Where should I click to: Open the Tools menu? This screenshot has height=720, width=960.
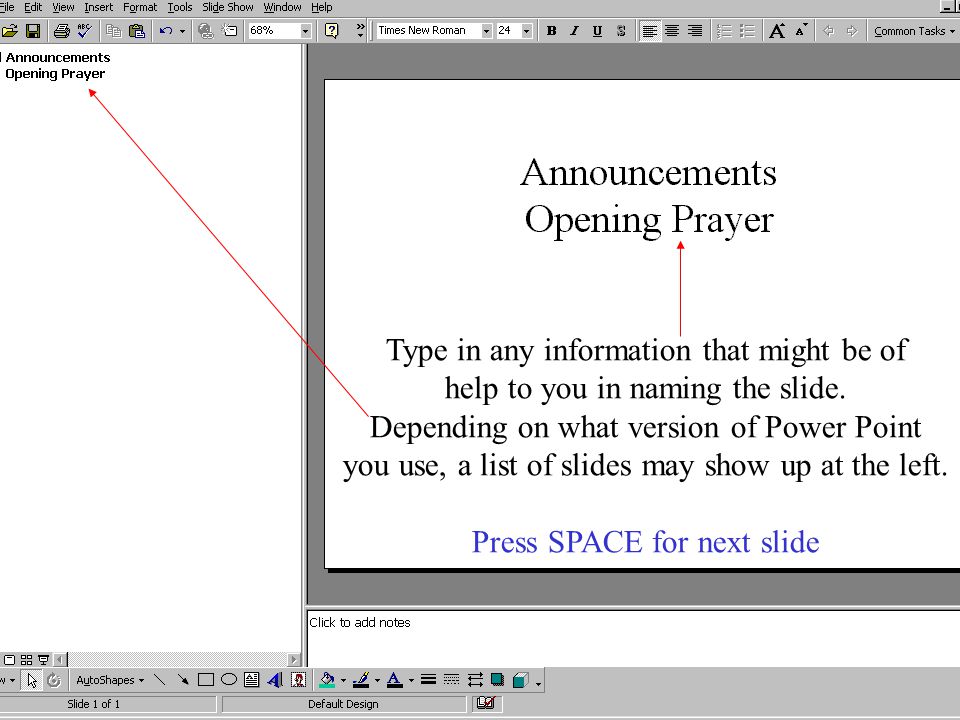(180, 7)
